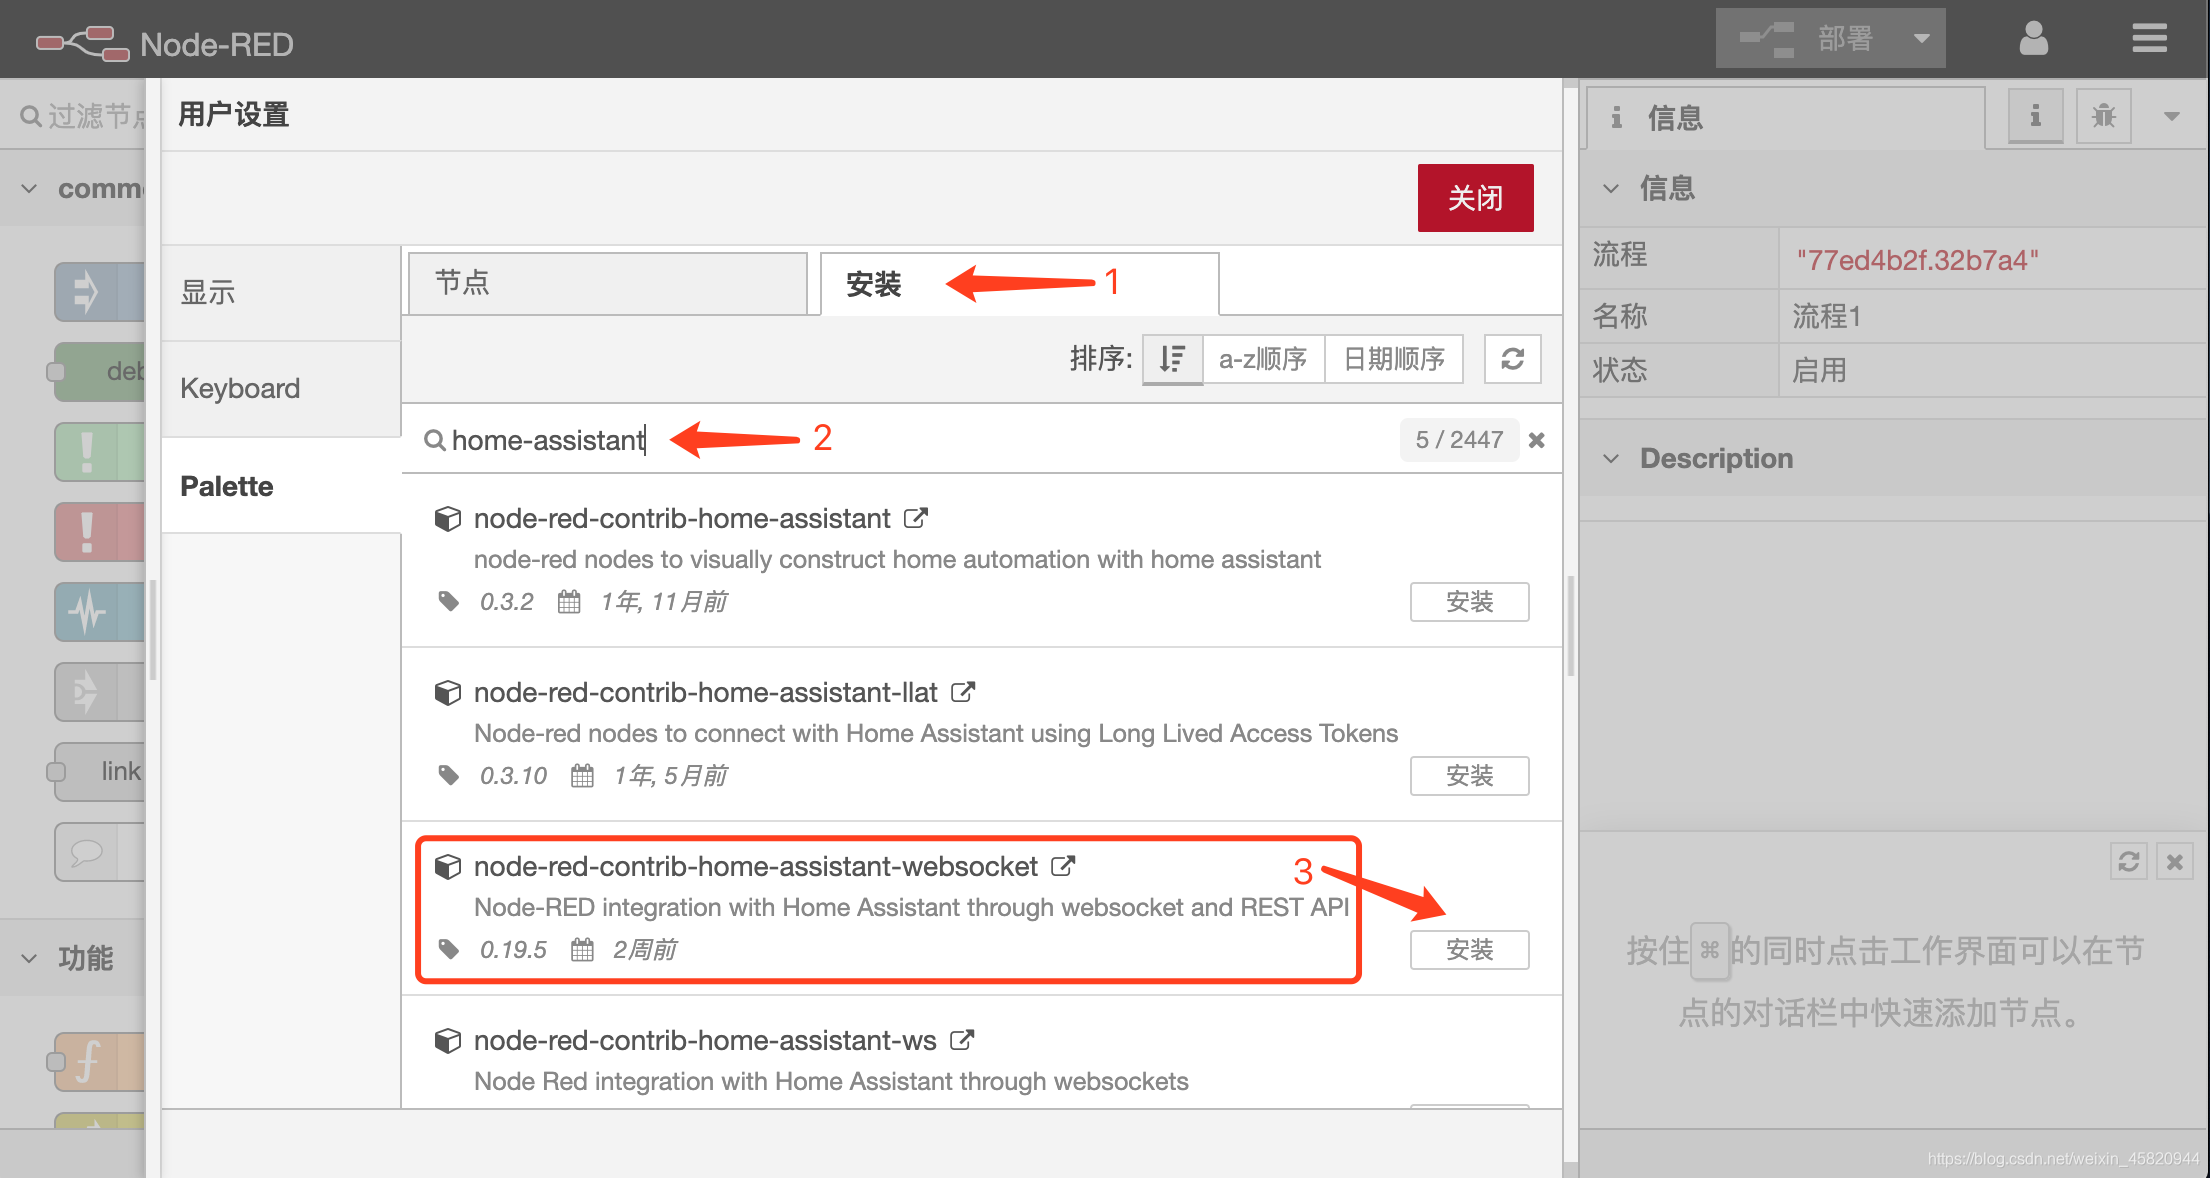
Task: Open the Keyboard settings tab
Action: click(240, 388)
